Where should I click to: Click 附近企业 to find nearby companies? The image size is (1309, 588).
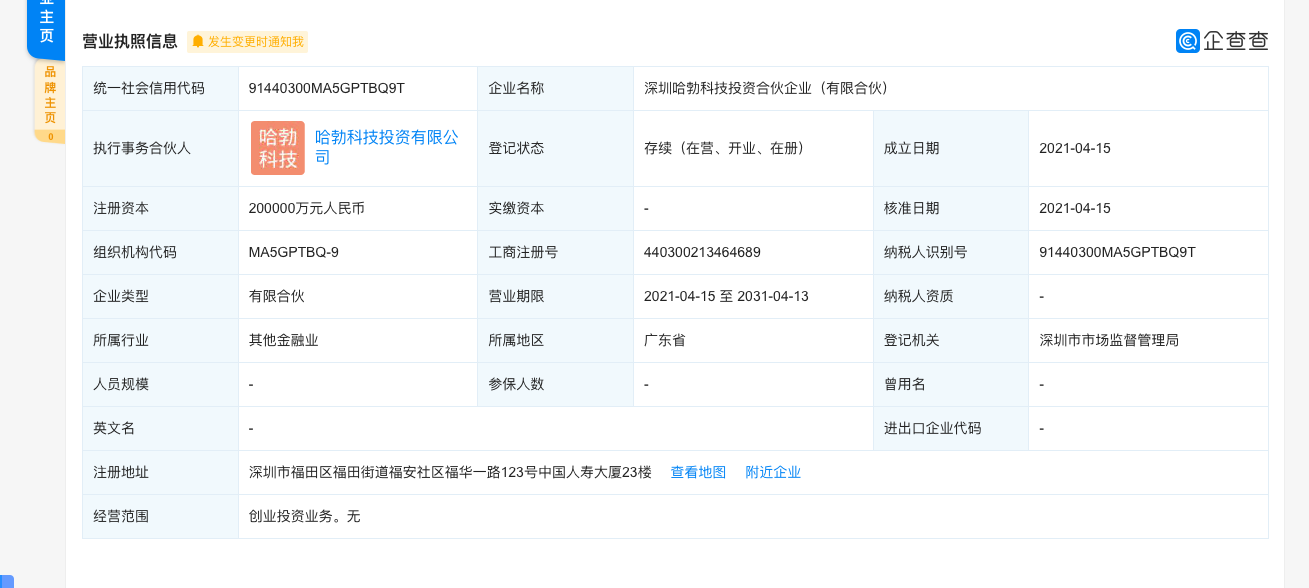(772, 472)
